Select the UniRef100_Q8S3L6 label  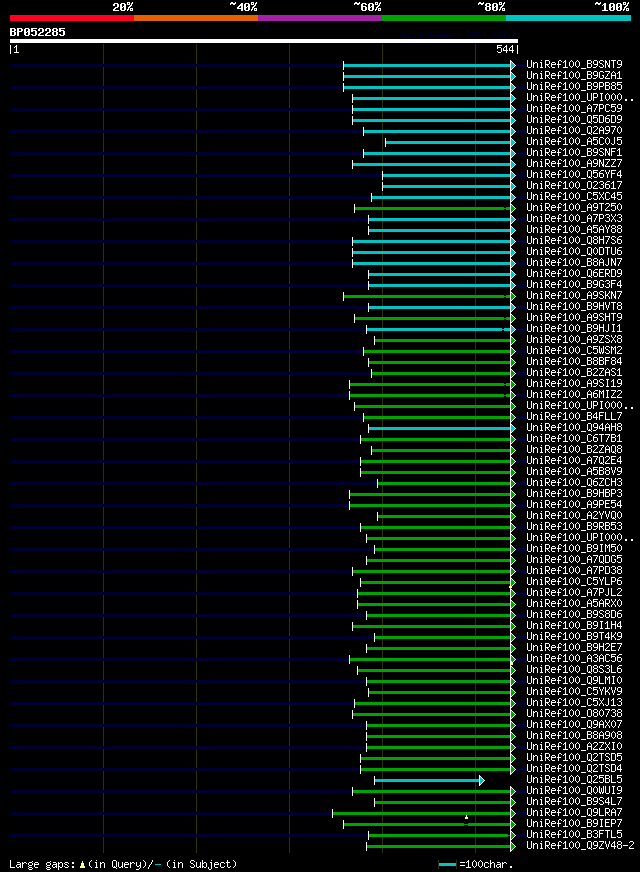(x=574, y=670)
